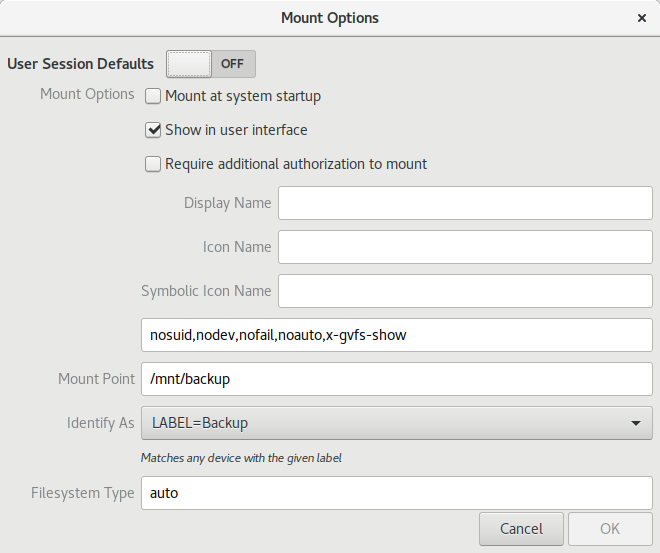Click the Mount Options dialog title
The width and height of the screenshot is (660, 553).
[x=330, y=18]
